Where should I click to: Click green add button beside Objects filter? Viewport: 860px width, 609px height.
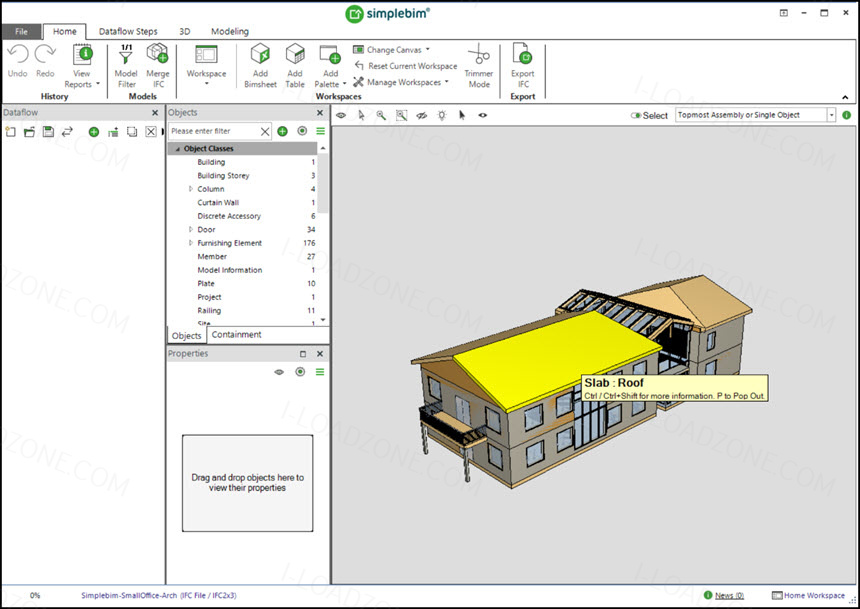pyautogui.click(x=282, y=131)
